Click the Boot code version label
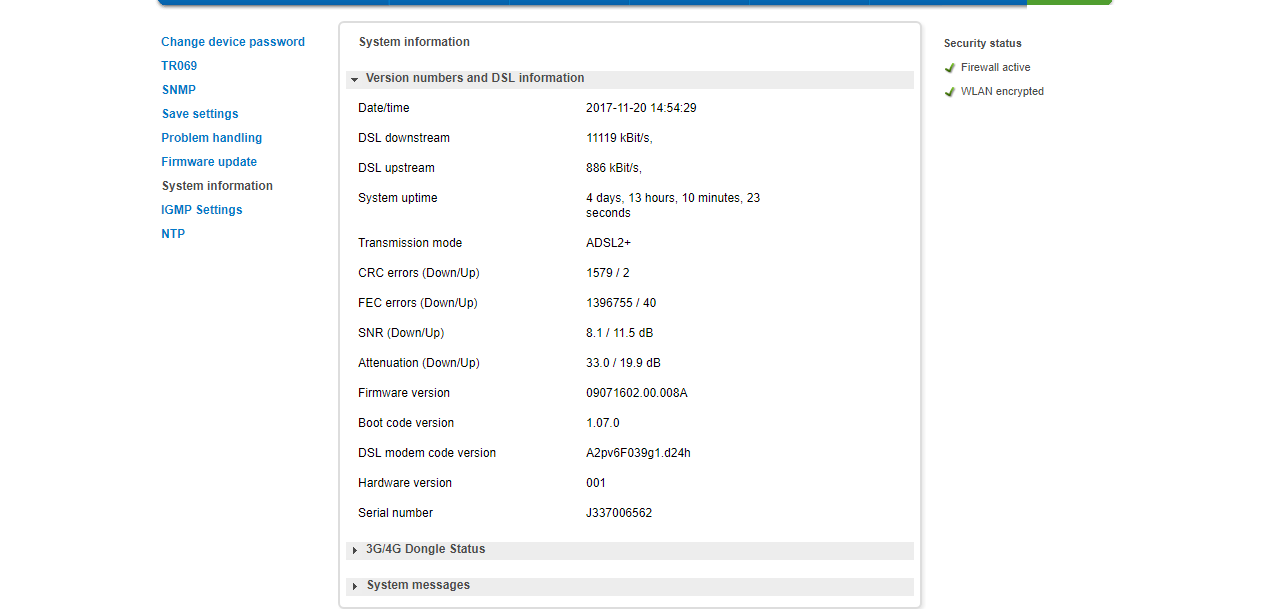This screenshot has width=1264, height=609. tap(406, 423)
